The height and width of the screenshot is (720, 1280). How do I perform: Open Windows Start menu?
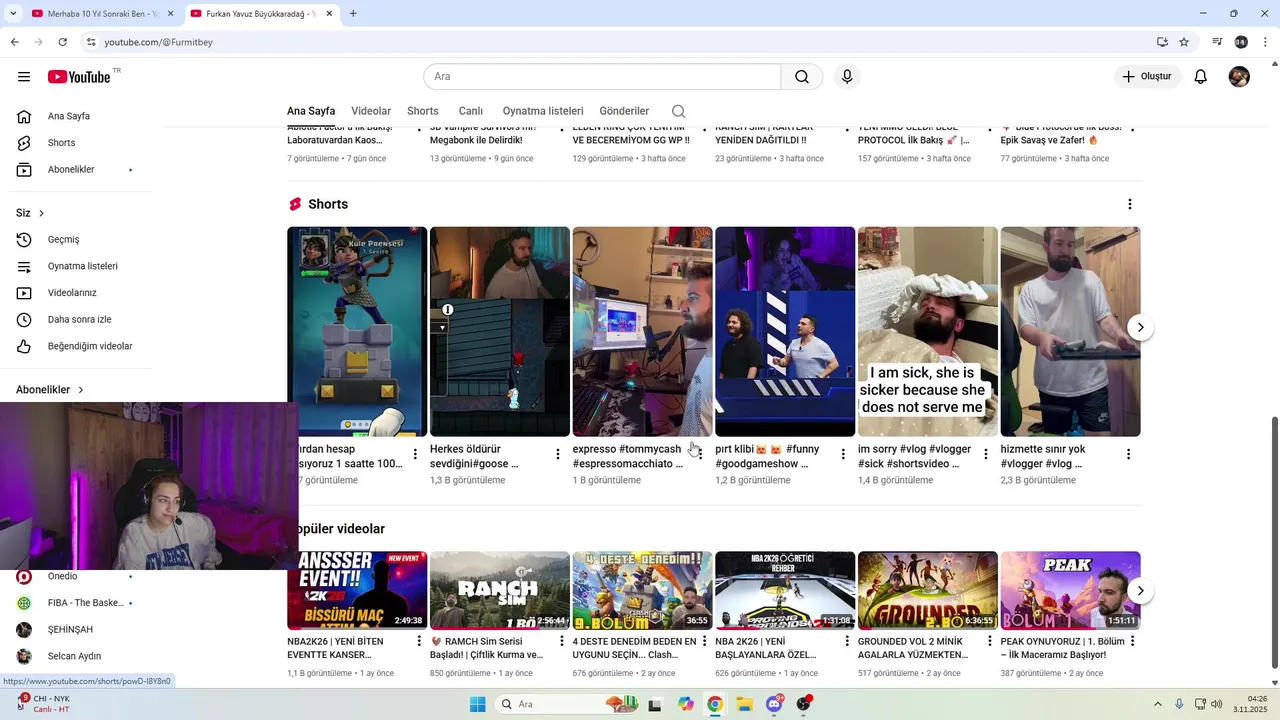(477, 704)
